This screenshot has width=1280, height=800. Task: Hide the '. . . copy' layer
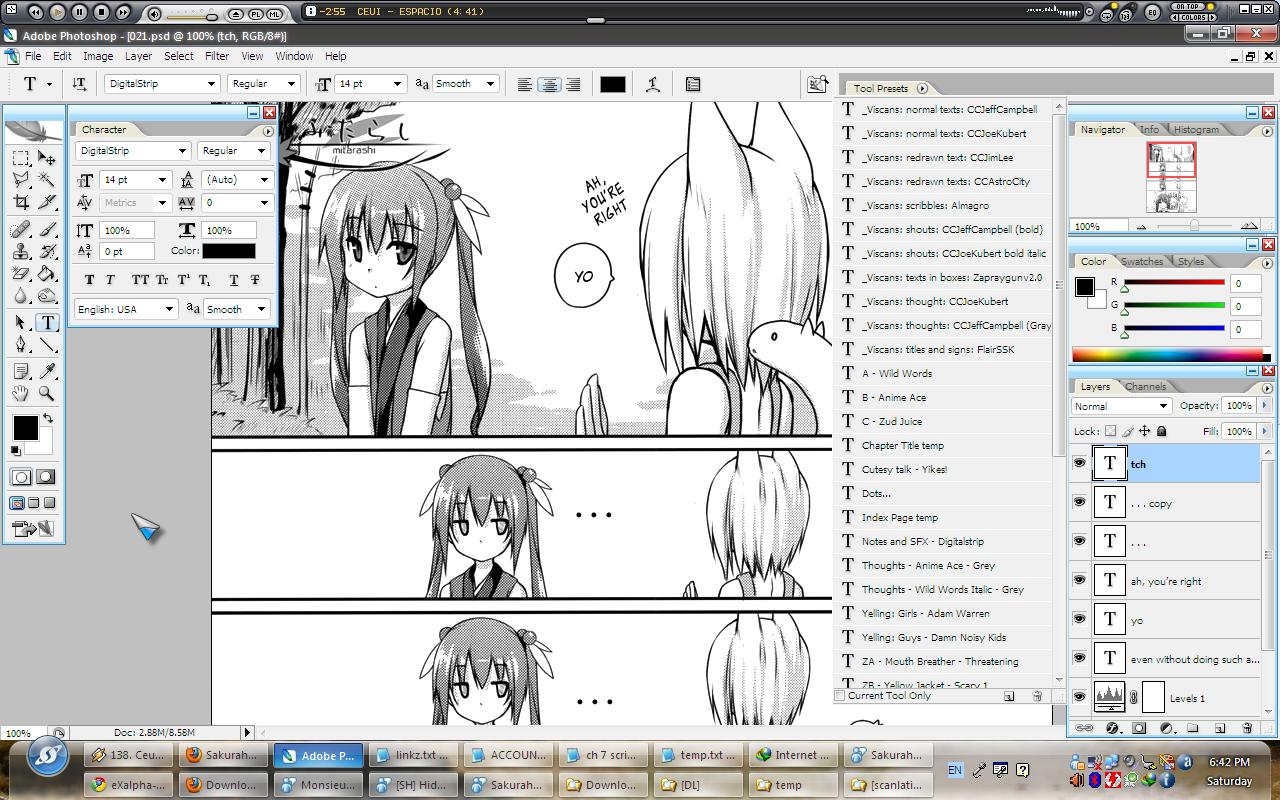click(x=1079, y=502)
